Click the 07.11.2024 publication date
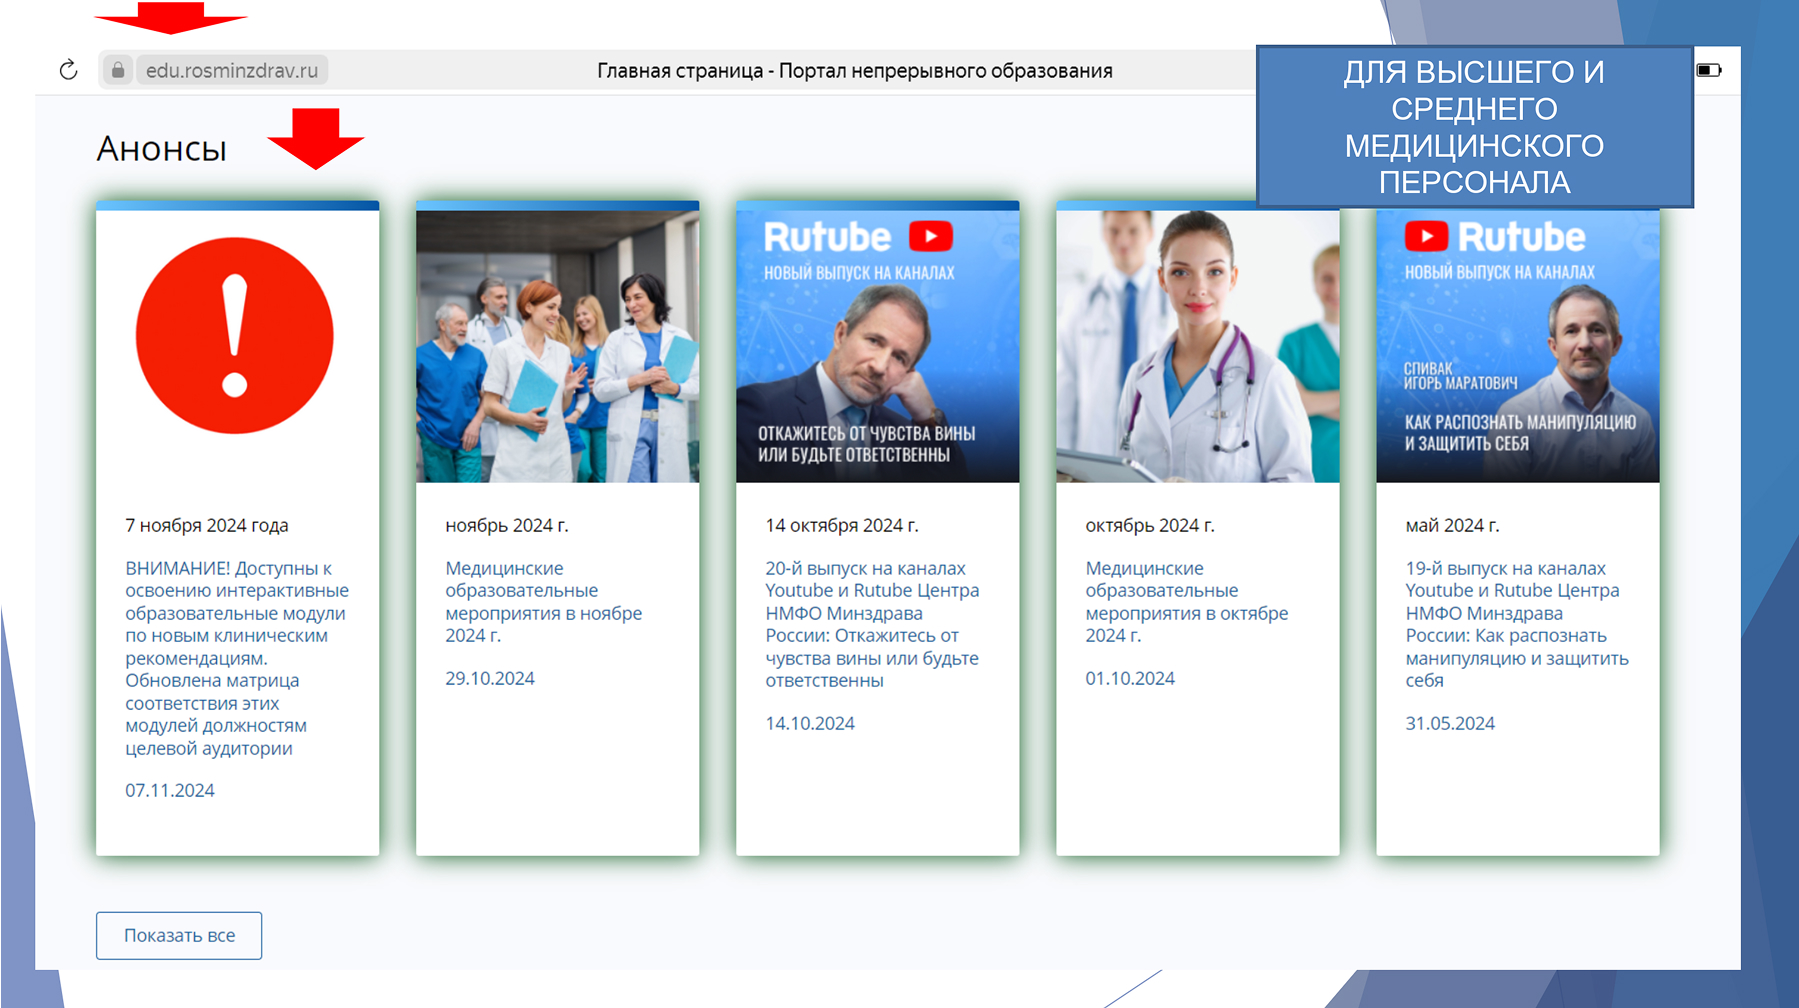 click(x=170, y=790)
